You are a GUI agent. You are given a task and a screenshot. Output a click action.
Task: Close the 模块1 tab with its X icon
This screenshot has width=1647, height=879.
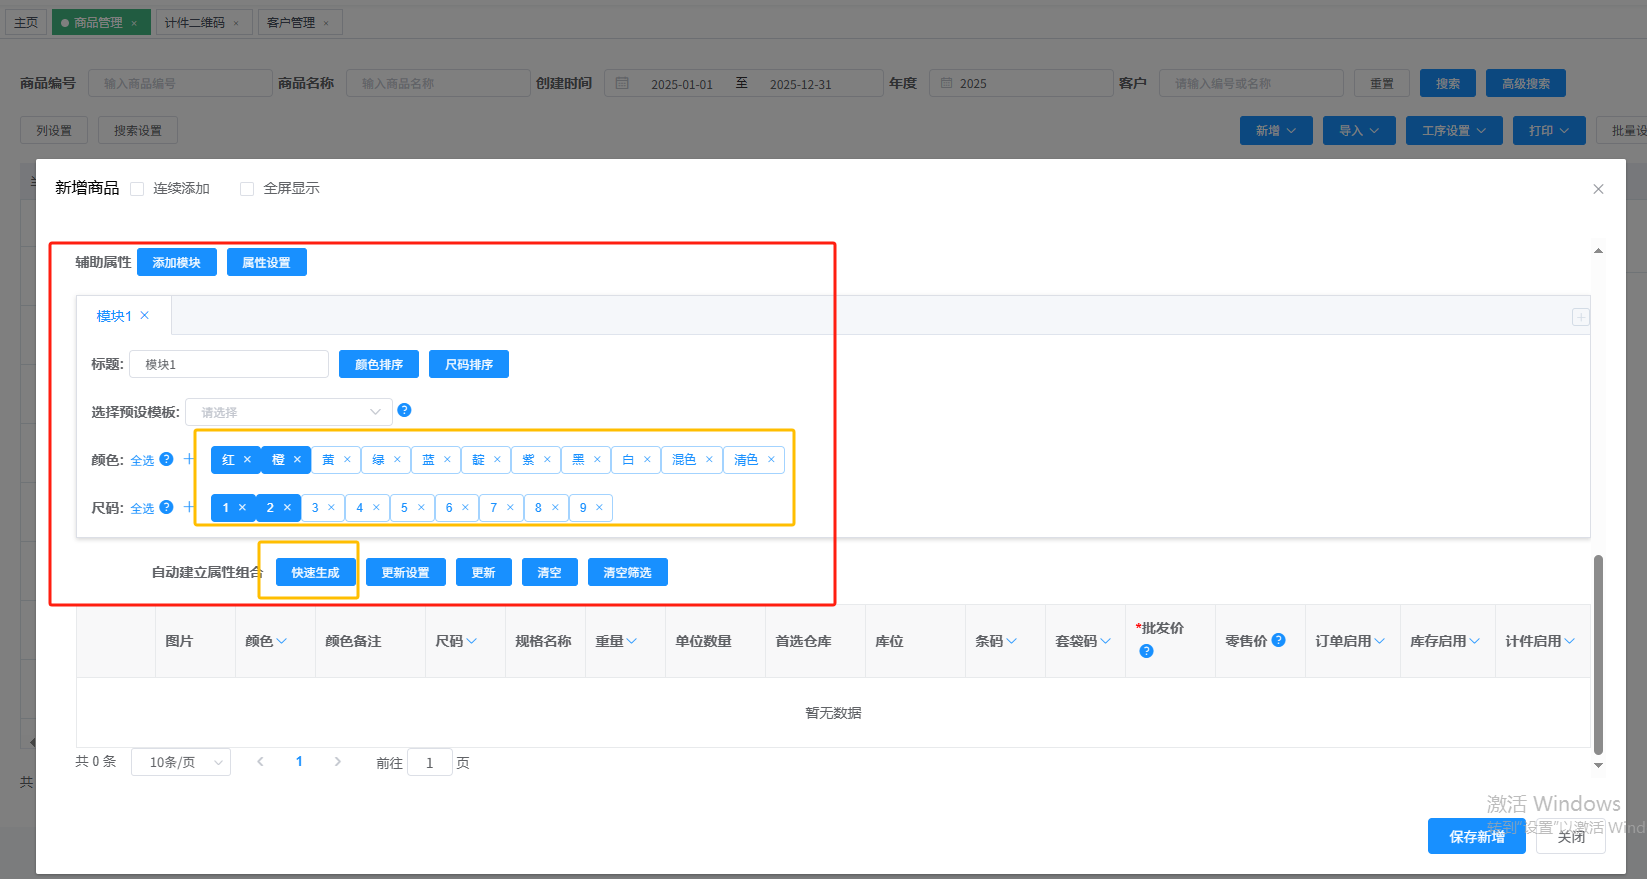tap(145, 315)
